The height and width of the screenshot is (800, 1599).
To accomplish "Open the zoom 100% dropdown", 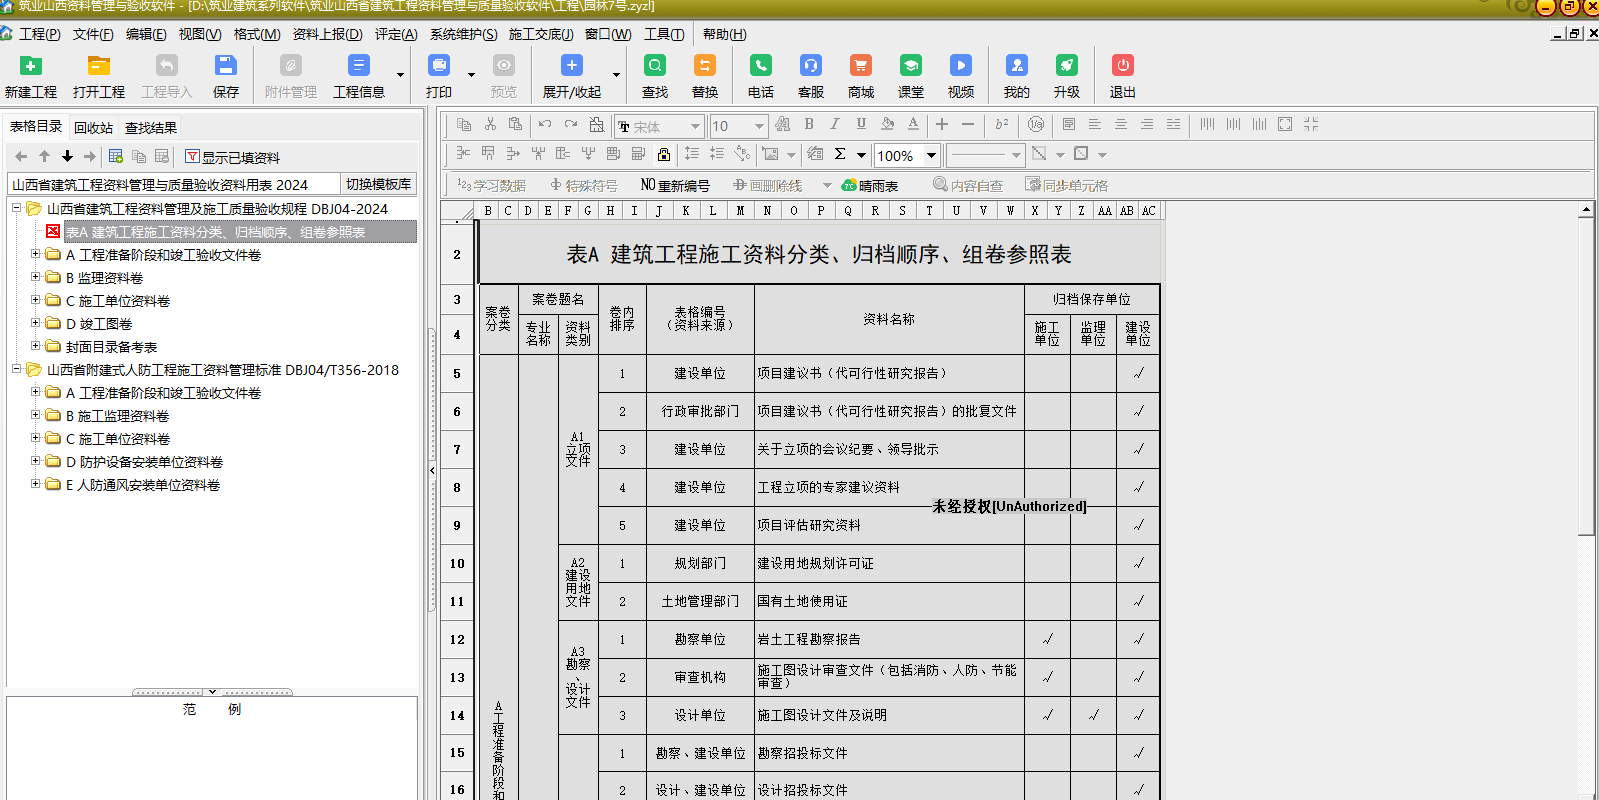I will pyautogui.click(x=931, y=155).
